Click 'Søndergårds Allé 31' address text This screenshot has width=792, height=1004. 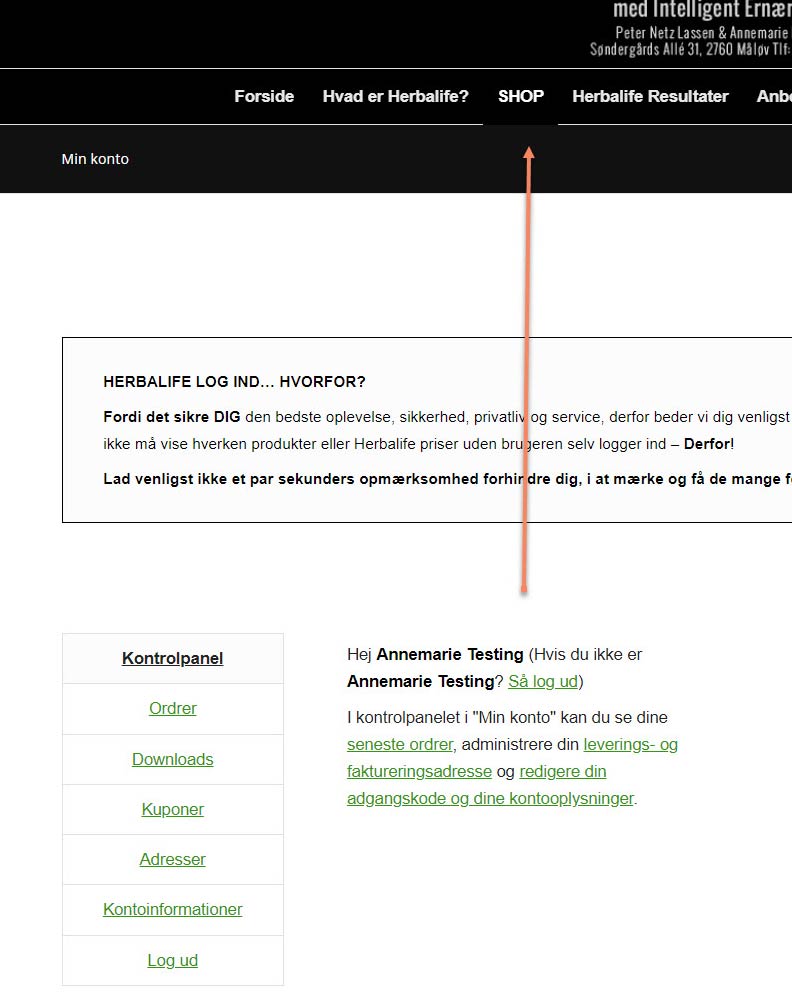(646, 49)
